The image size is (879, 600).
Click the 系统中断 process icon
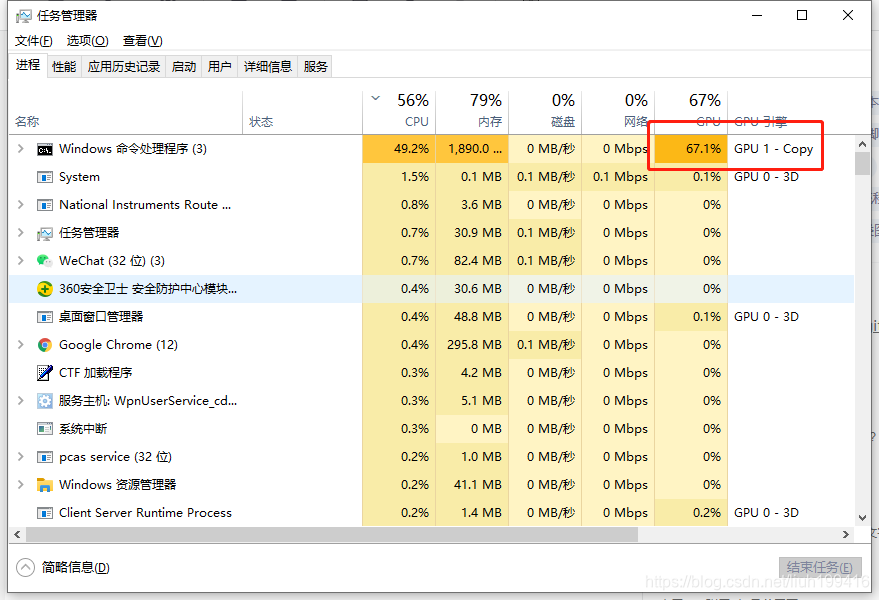tap(45, 429)
